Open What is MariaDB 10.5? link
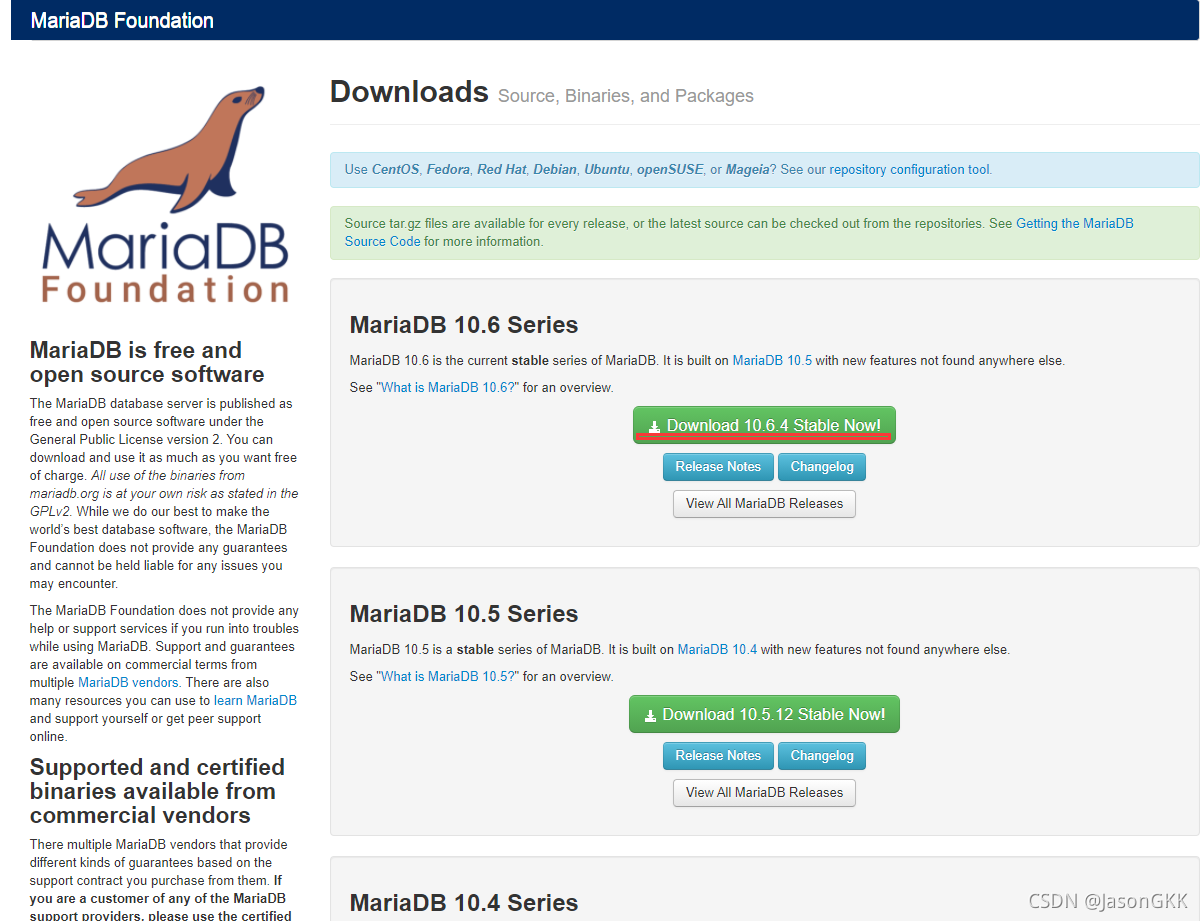 [x=448, y=677]
